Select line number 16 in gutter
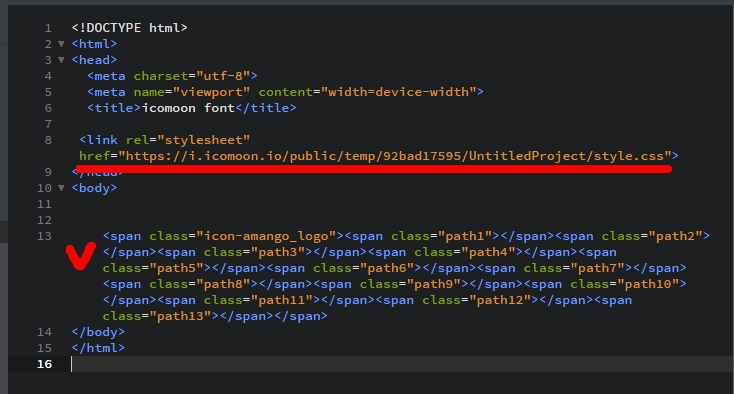Viewport: 734px width, 394px height. coord(44,364)
